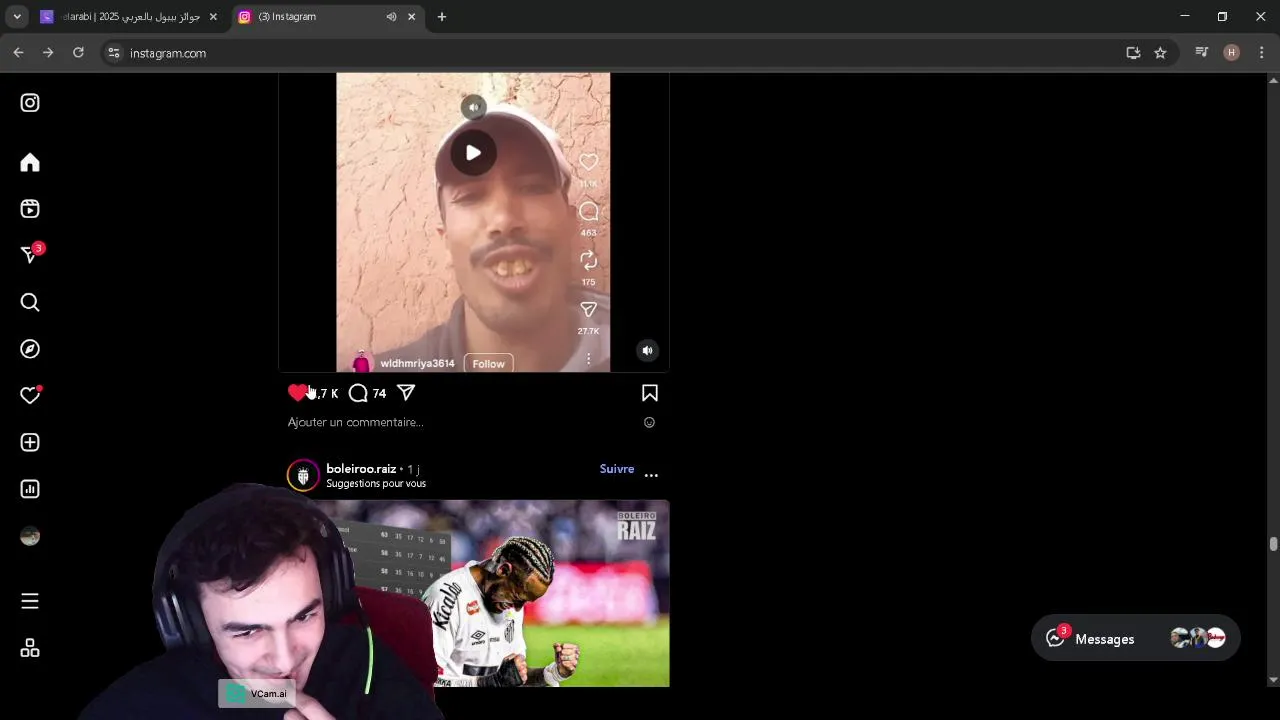The width and height of the screenshot is (1280, 720).
Task: Click in-video repost icon showing 175
Action: pos(588,260)
